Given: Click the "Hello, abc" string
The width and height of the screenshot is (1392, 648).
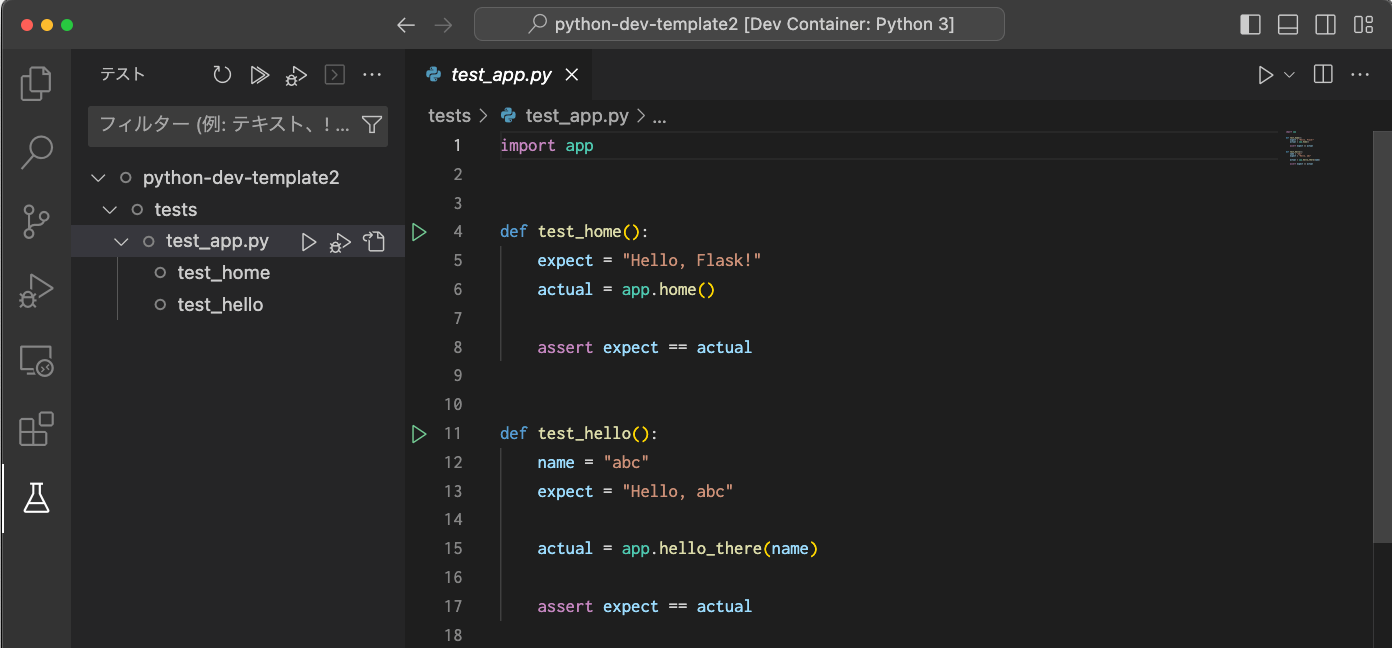Looking at the screenshot, I should click(678, 491).
